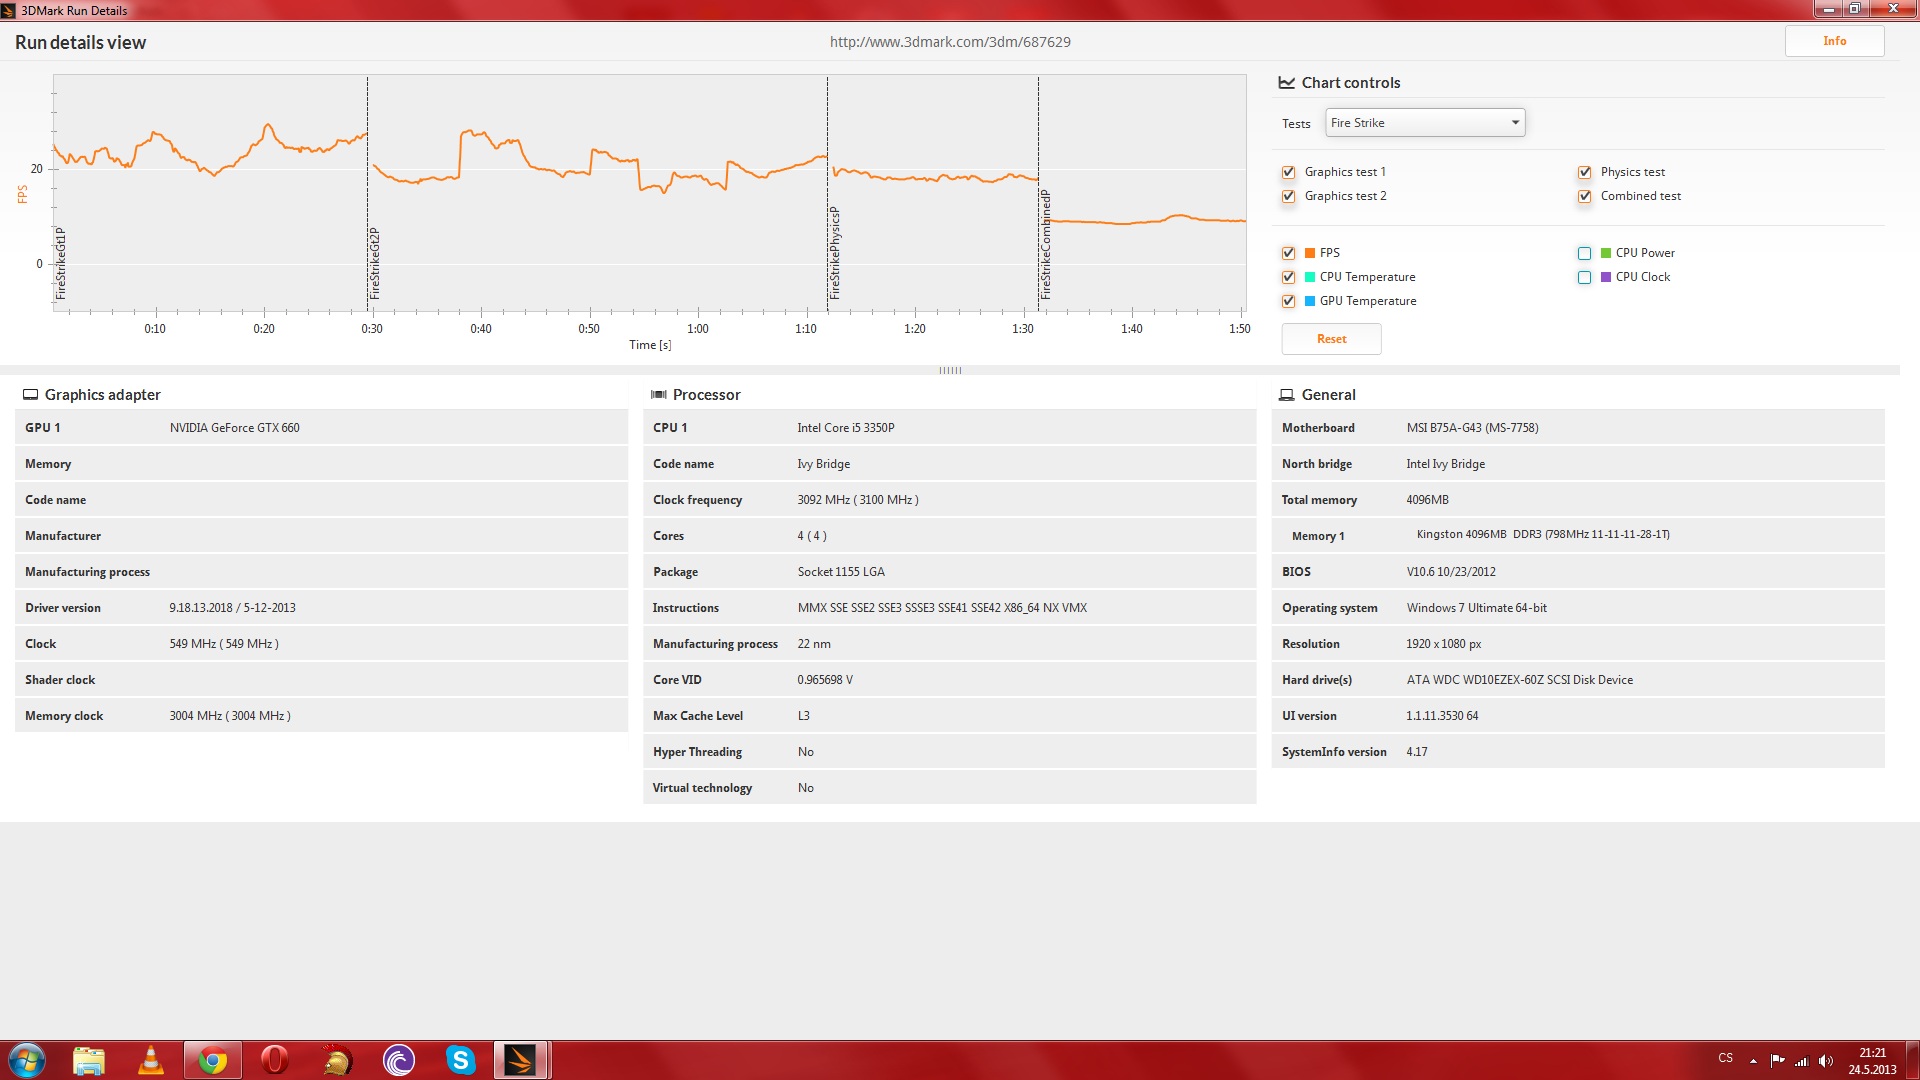Toggle FPS series checkbox
1920x1080 pixels.
point(1289,253)
